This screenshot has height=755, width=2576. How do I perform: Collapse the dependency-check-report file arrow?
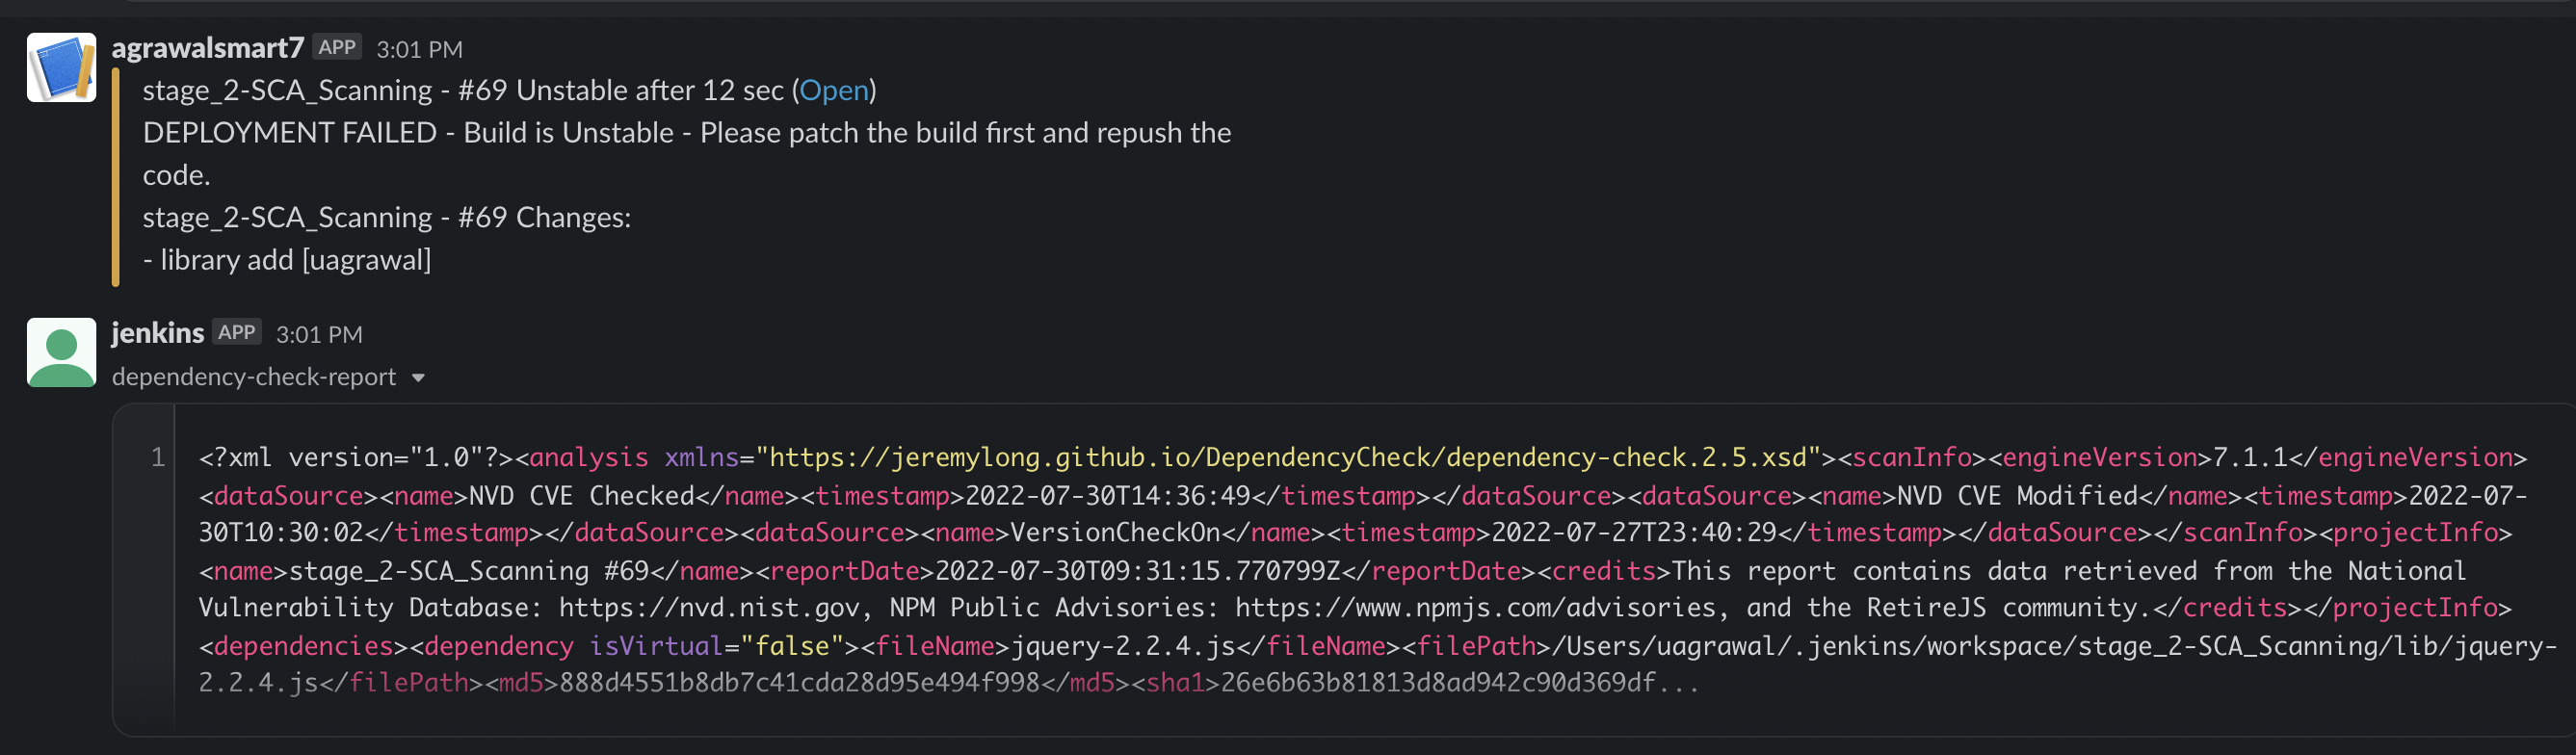pos(418,377)
